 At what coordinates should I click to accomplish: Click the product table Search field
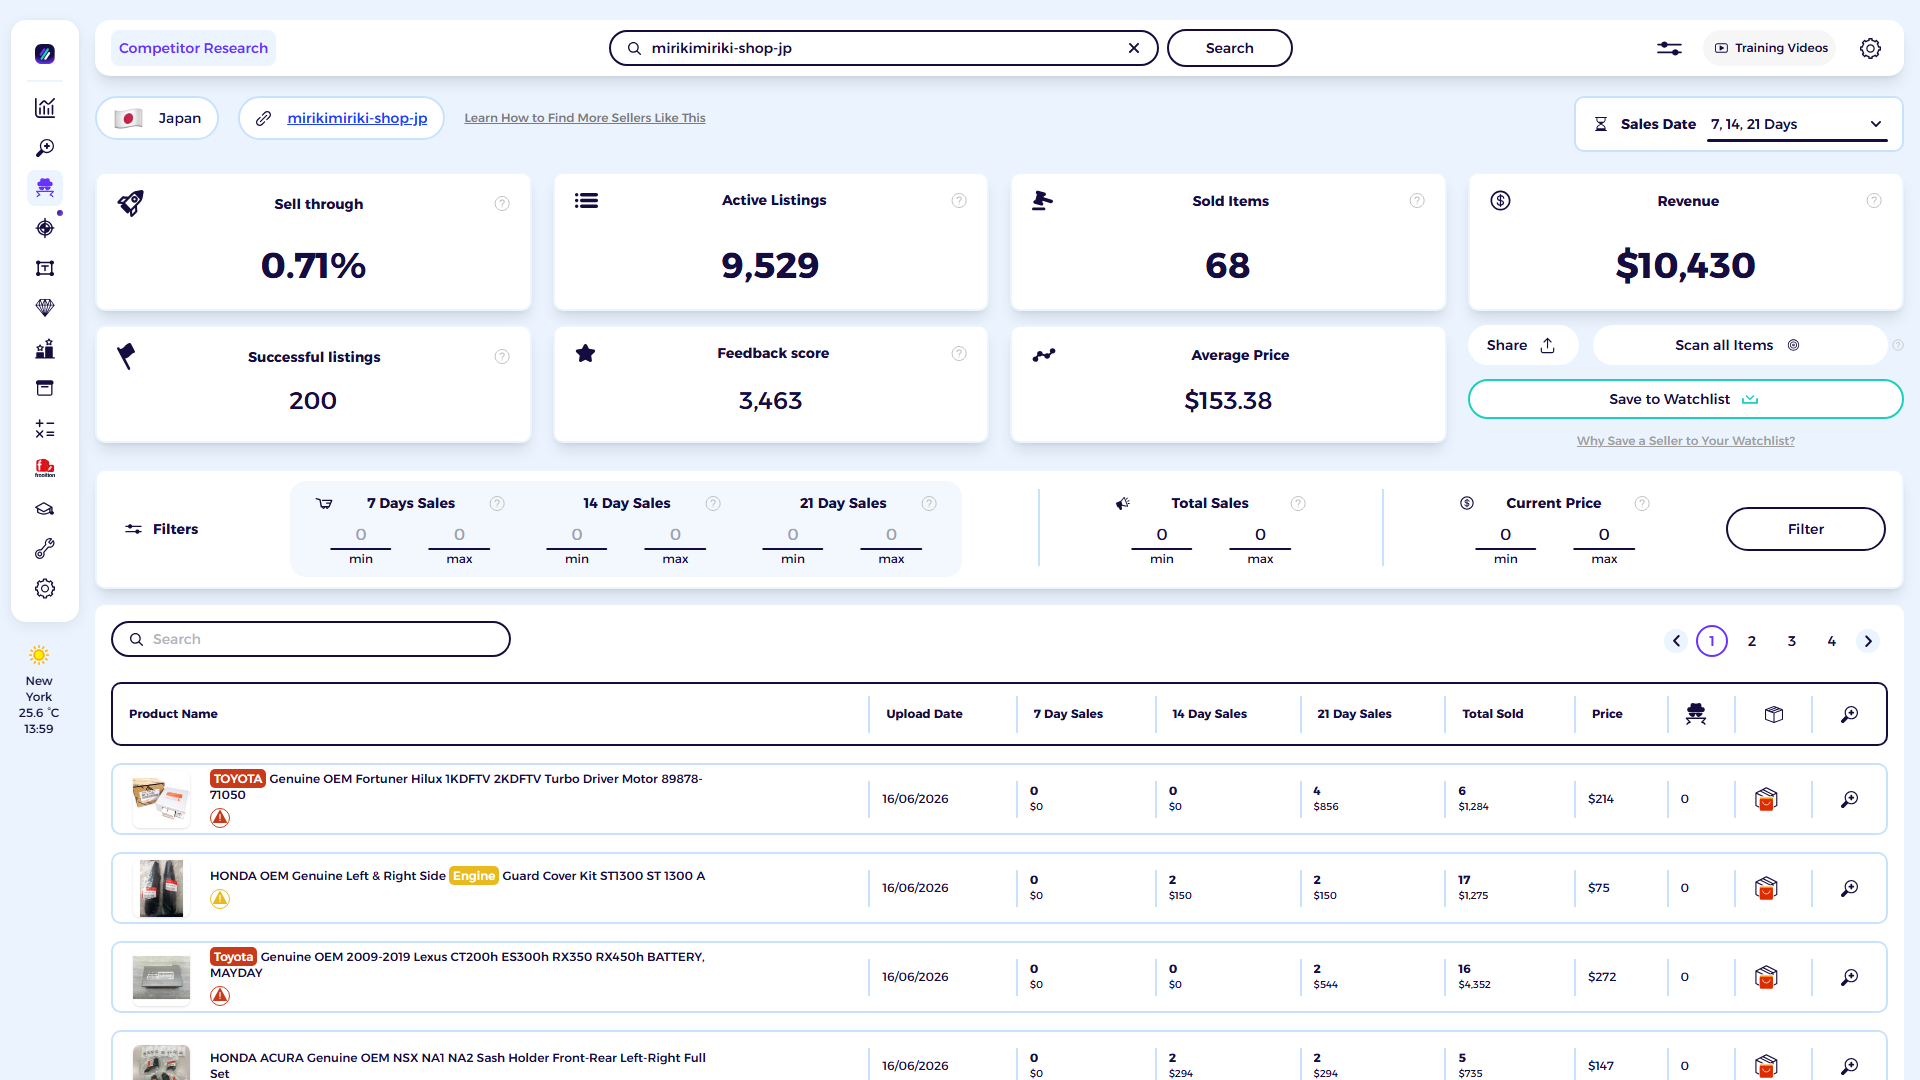click(311, 639)
